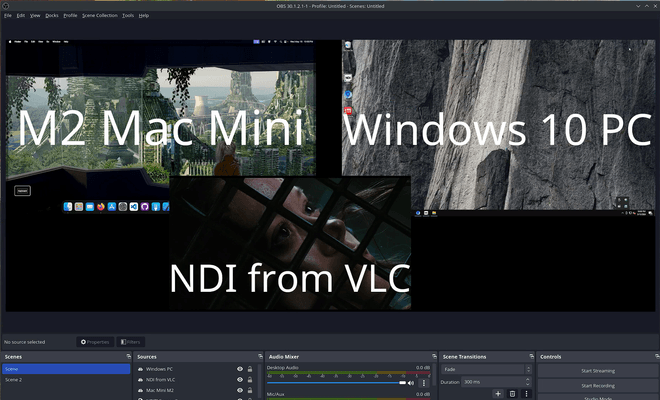Open transition properties three-dot menu
The width and height of the screenshot is (660, 400).
[x=526, y=394]
